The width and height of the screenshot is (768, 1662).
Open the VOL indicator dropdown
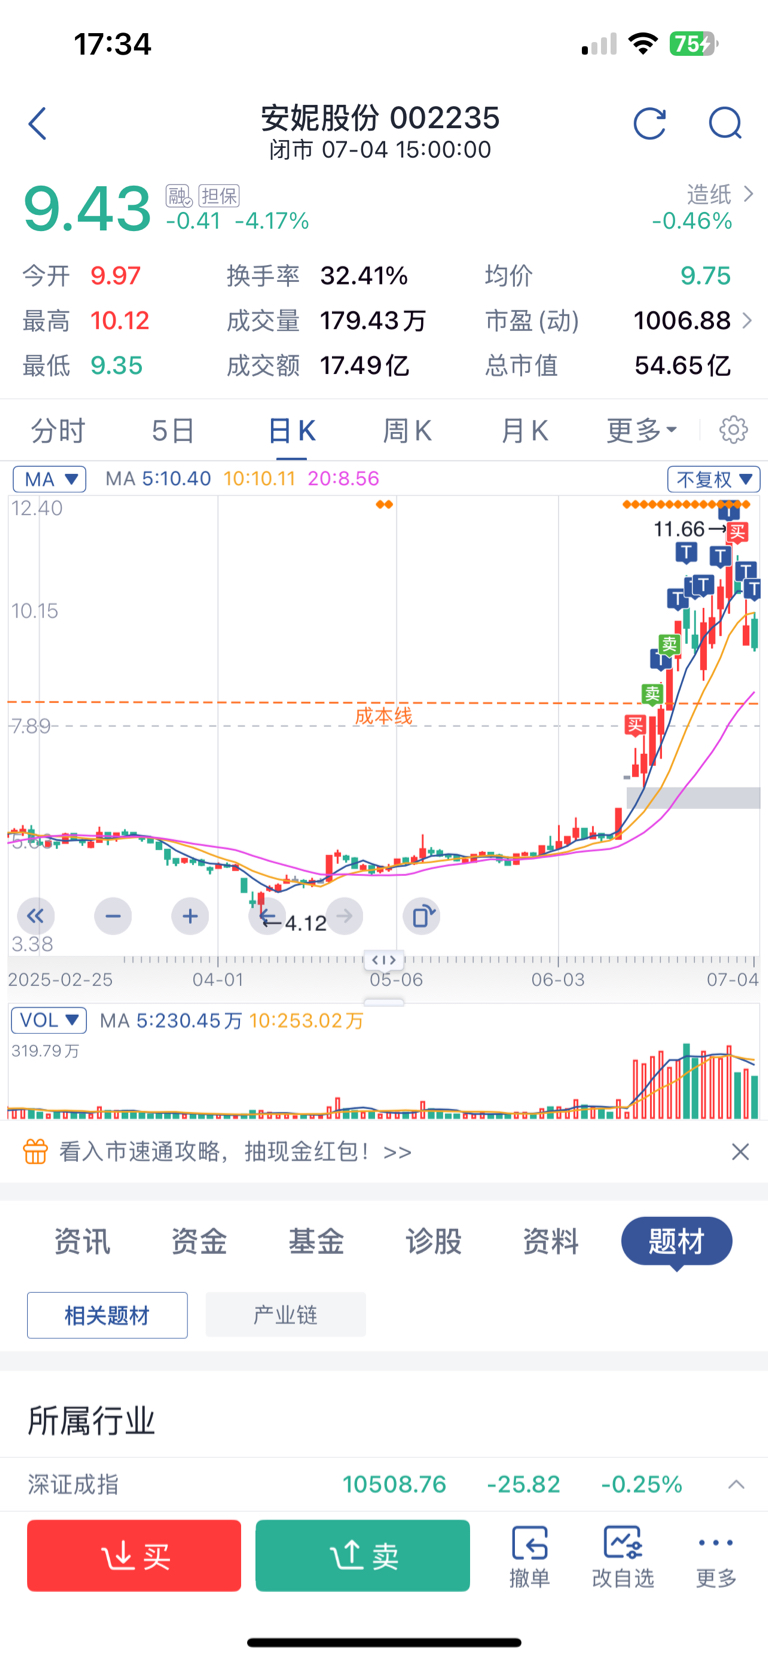49,1020
